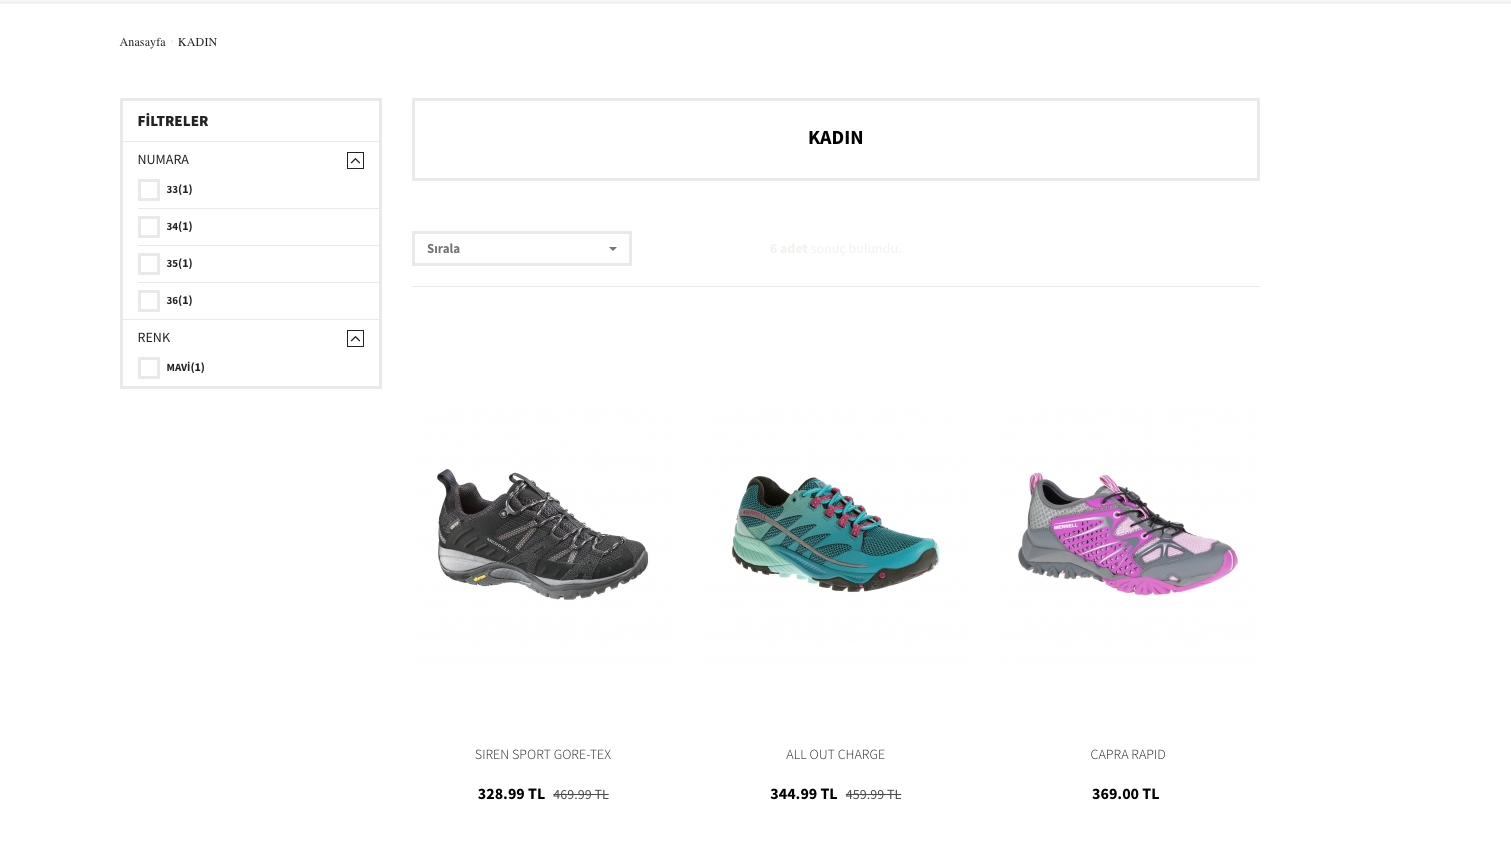
Task: Collapse the RENK filter section
Action: [x=355, y=339]
